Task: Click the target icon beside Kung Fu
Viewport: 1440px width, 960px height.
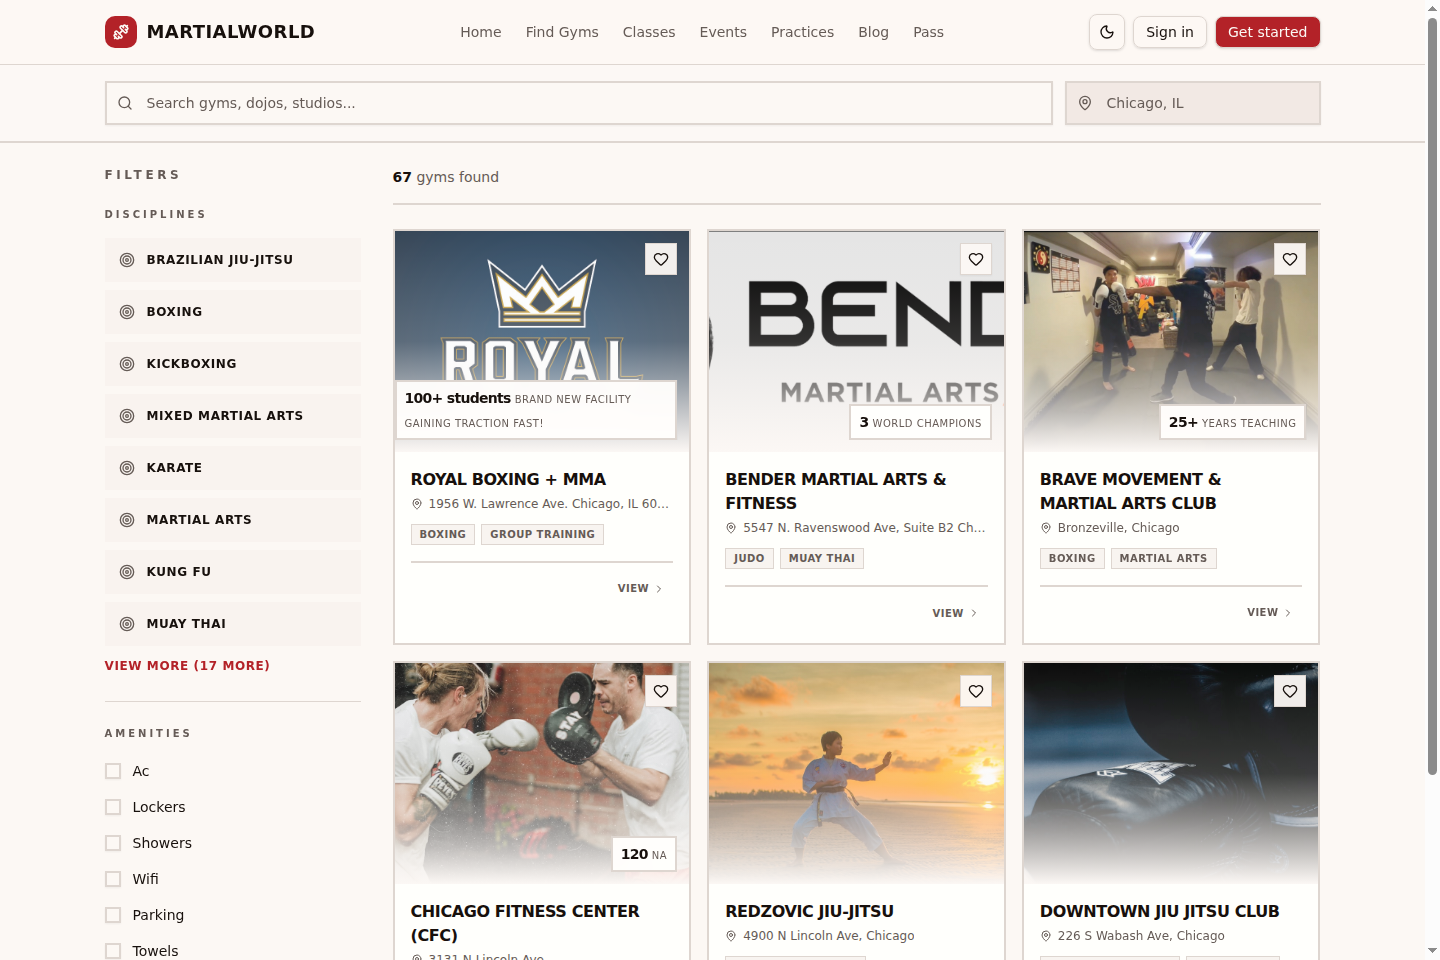Action: click(x=127, y=572)
